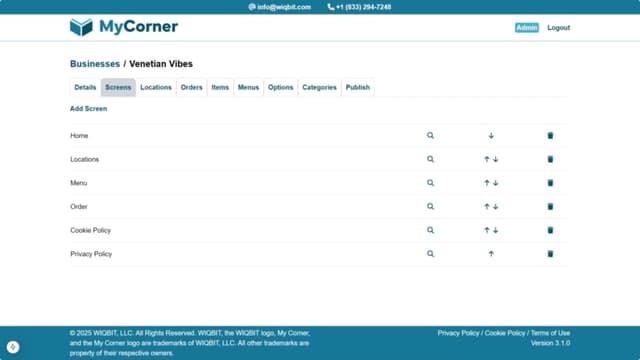This screenshot has width=640, height=360.
Task: Delete the Locations screen with trash icon
Action: click(x=550, y=159)
